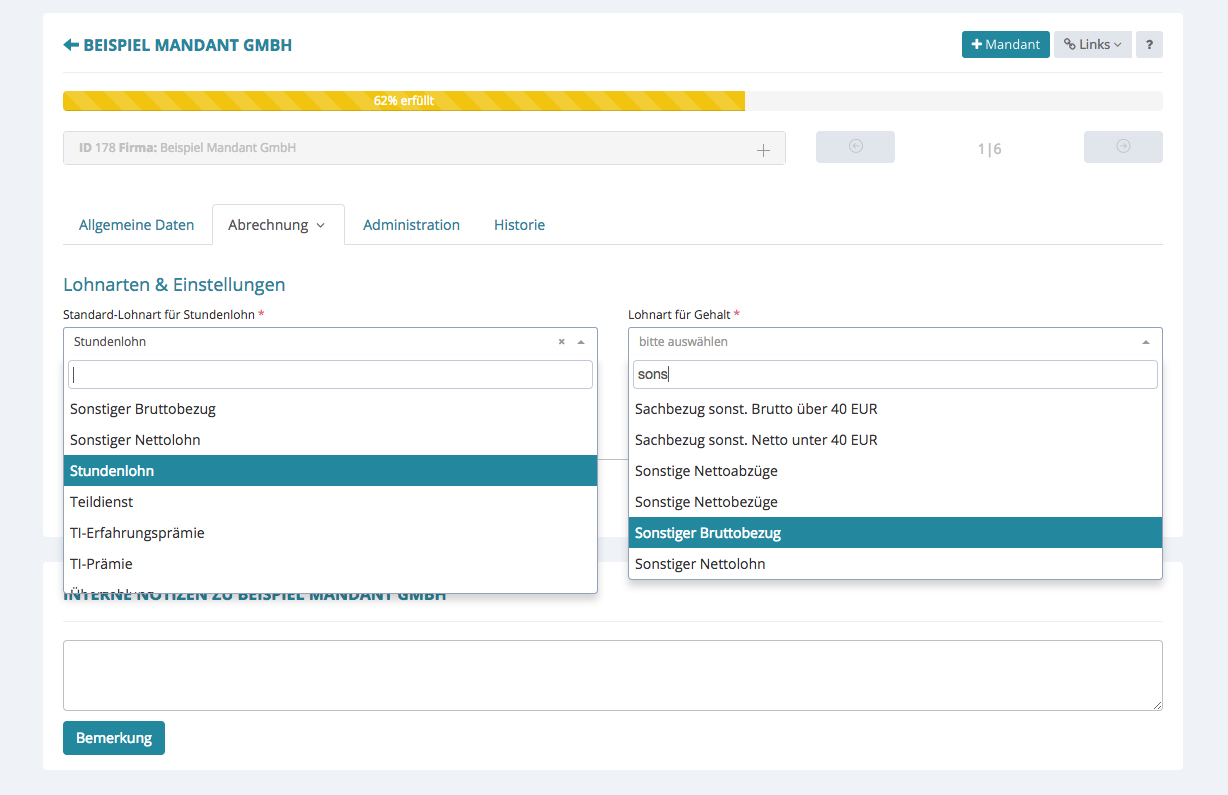Click the back arrow beside Beispiel Mandant GmbH
The image size is (1228, 795).
71,45
